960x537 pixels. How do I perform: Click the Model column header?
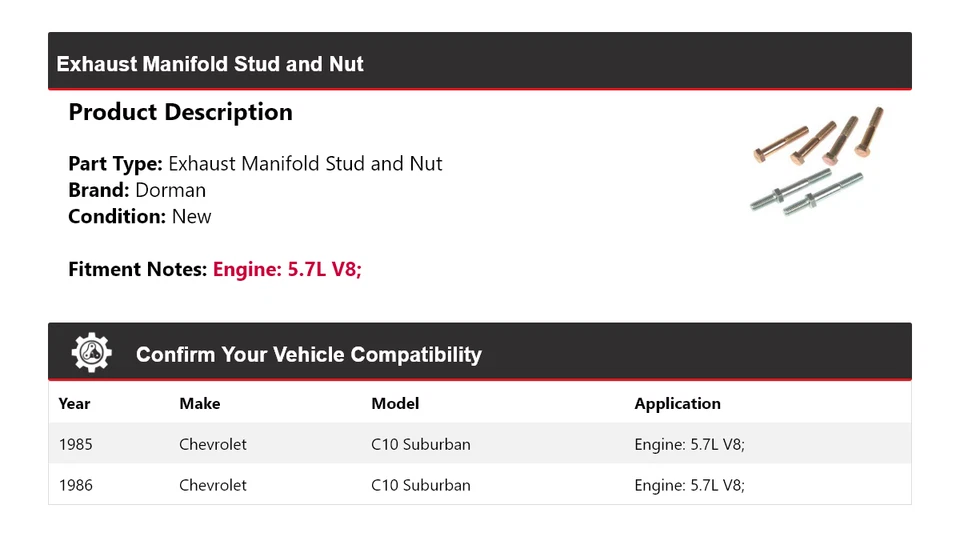pyautogui.click(x=395, y=404)
